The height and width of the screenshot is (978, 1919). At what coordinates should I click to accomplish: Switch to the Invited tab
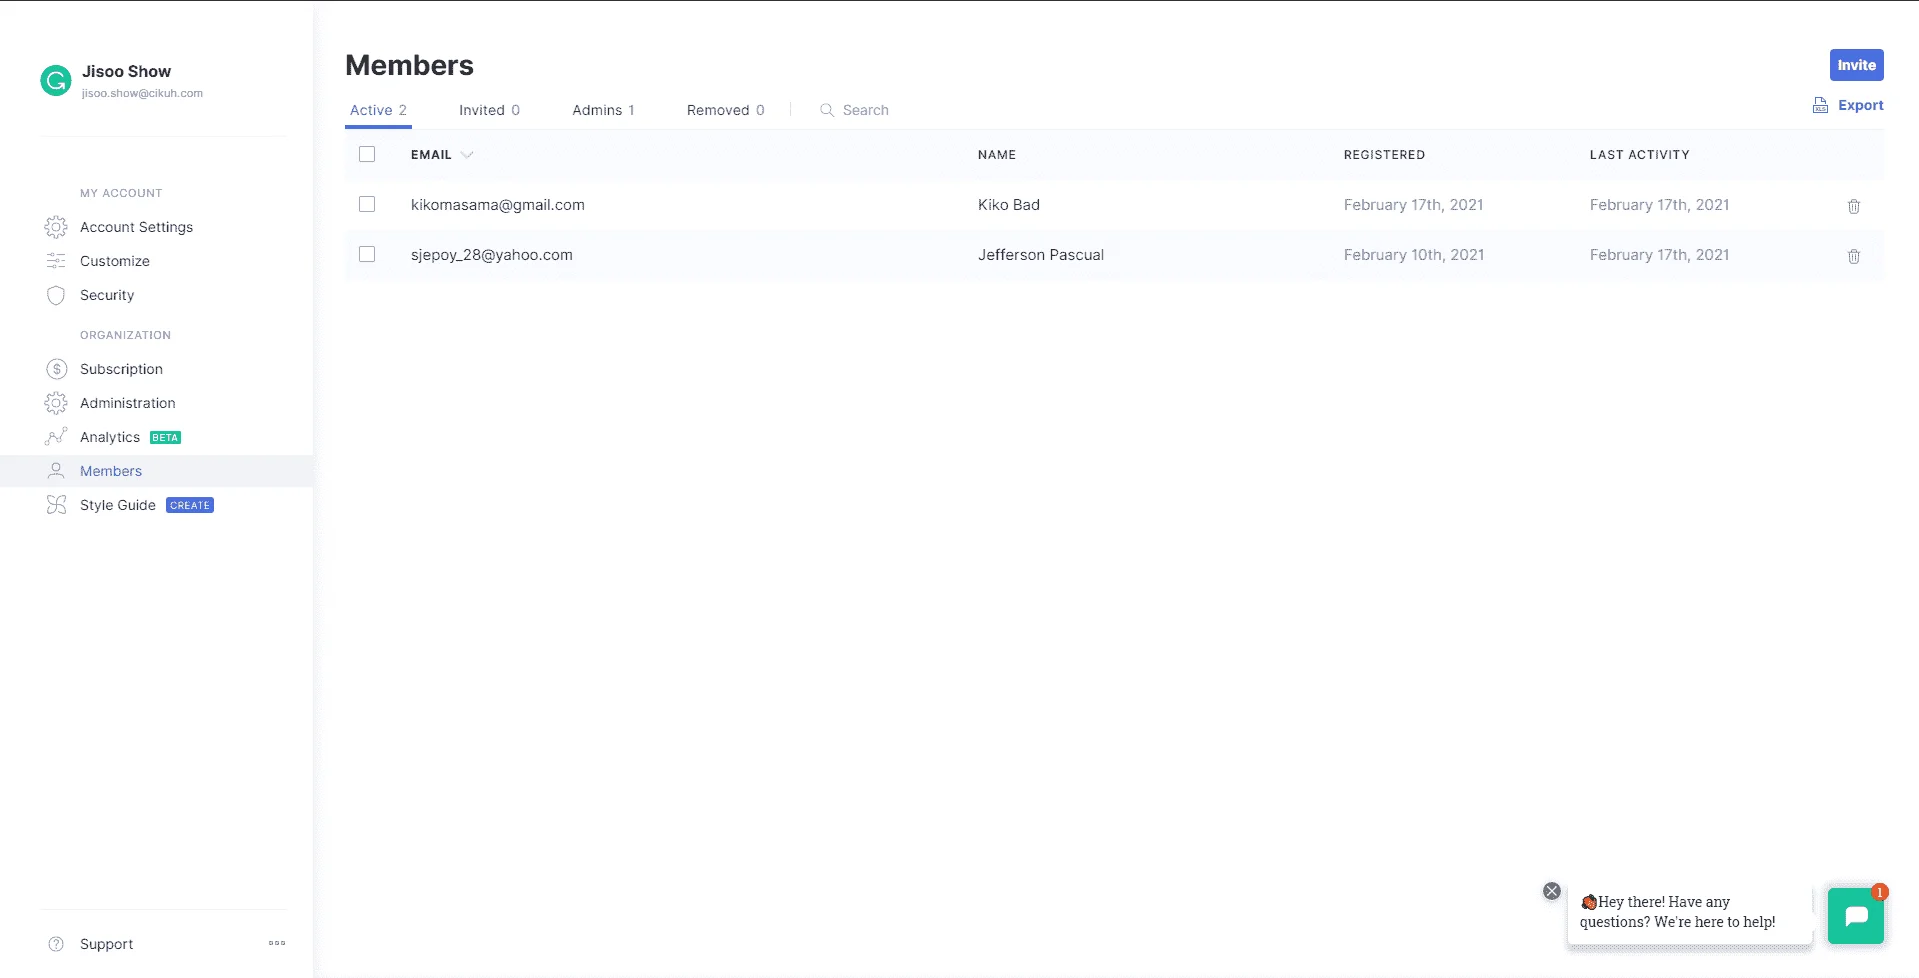click(489, 110)
